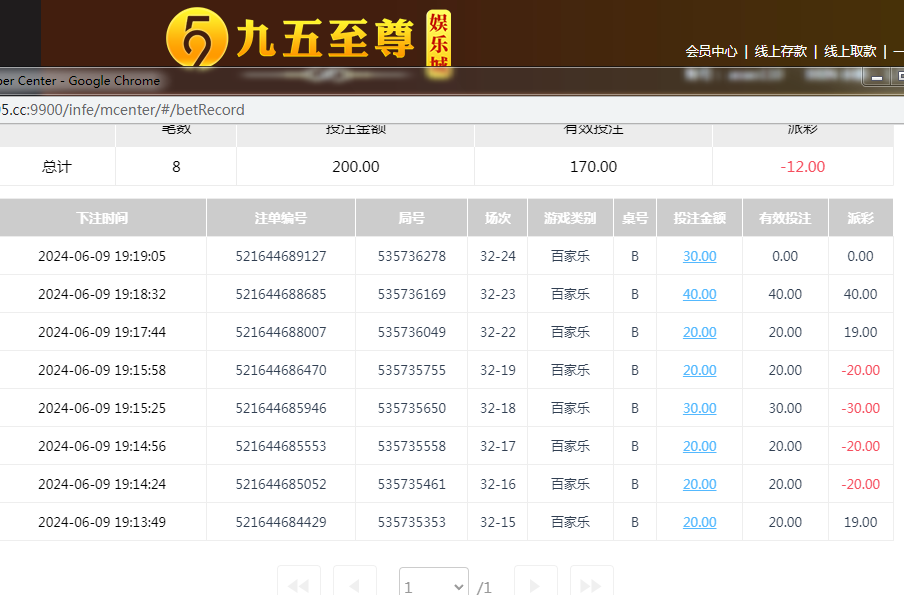Go to the previous page of records
Image resolution: width=904 pixels, height=595 pixels.
tap(354, 585)
